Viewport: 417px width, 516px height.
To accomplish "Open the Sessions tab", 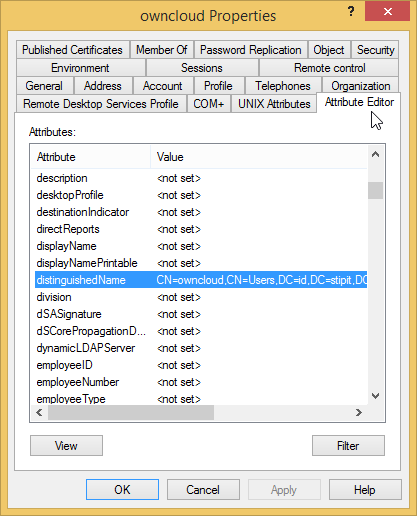I will [x=202, y=68].
